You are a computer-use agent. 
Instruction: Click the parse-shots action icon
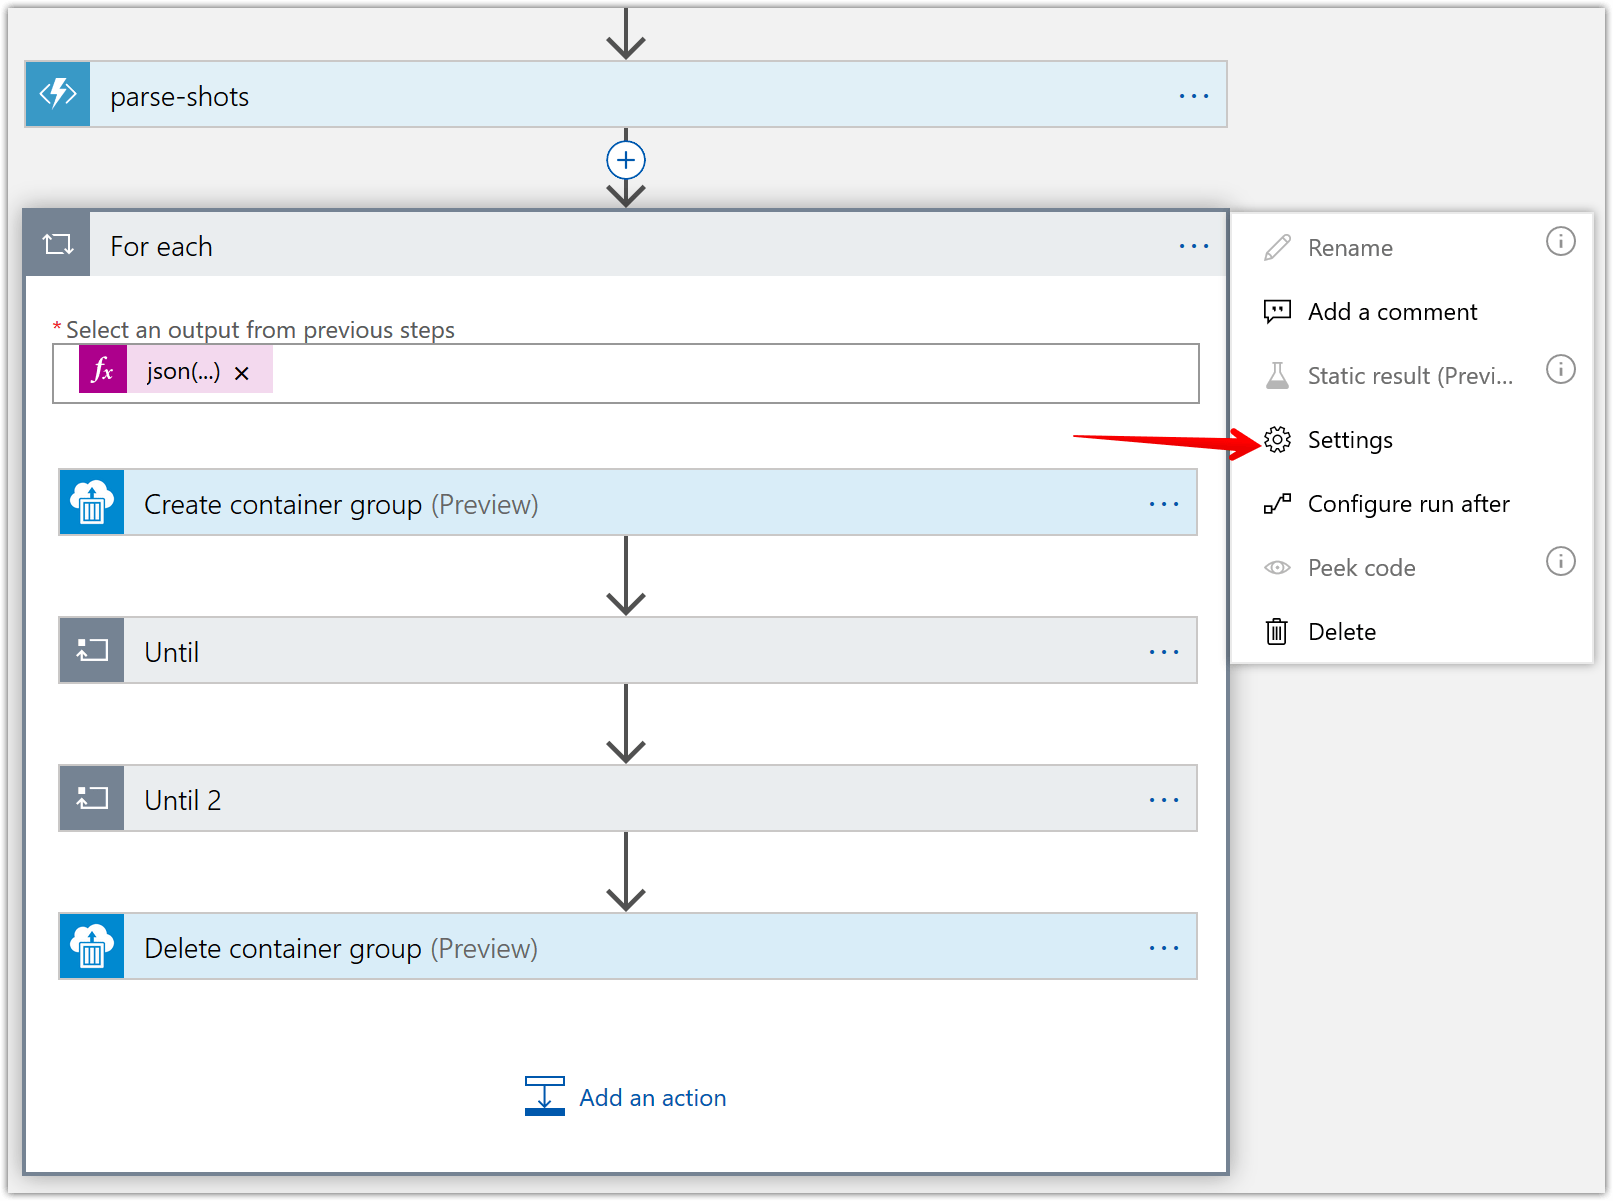(57, 94)
